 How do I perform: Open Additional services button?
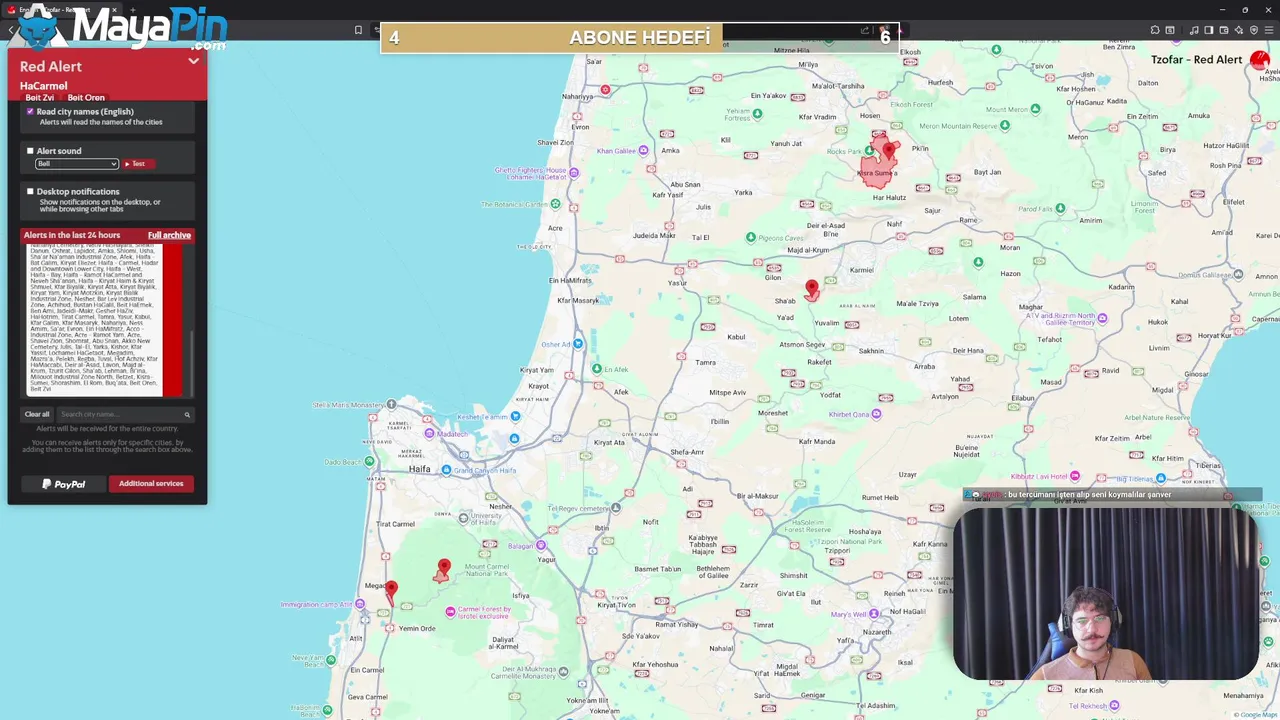tap(151, 484)
